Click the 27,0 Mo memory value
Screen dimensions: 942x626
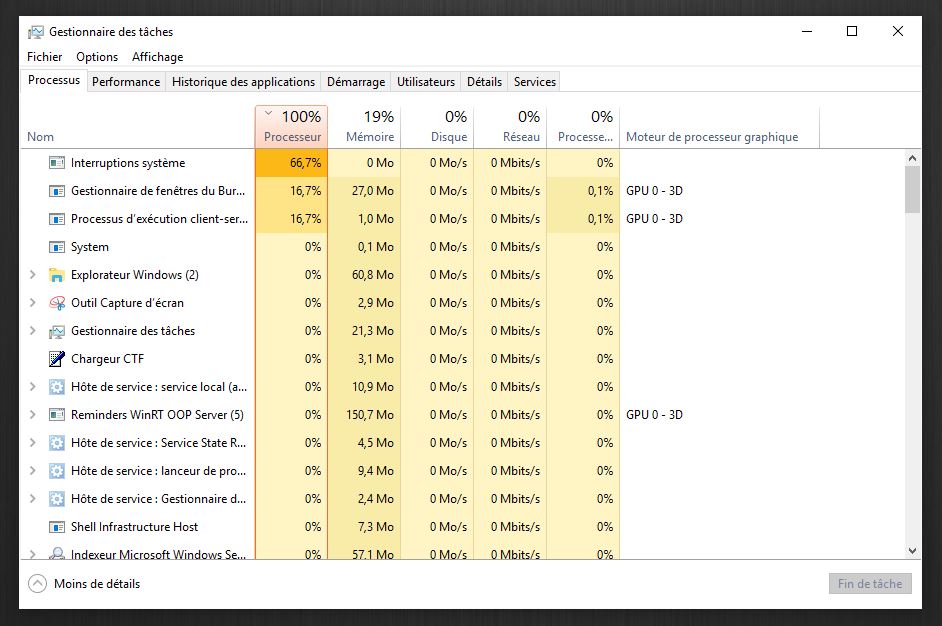[372, 190]
